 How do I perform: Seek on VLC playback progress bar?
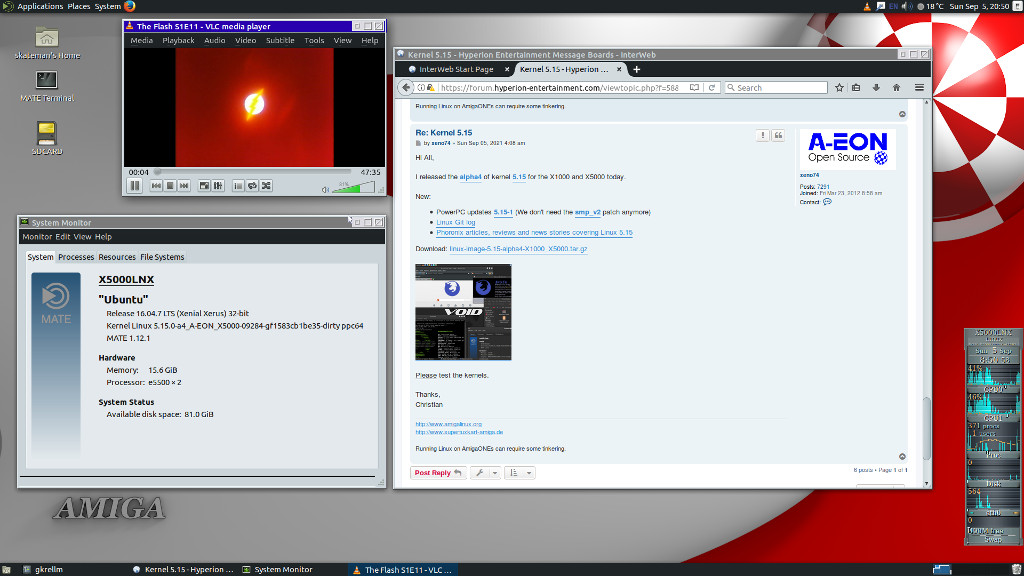coord(254,172)
